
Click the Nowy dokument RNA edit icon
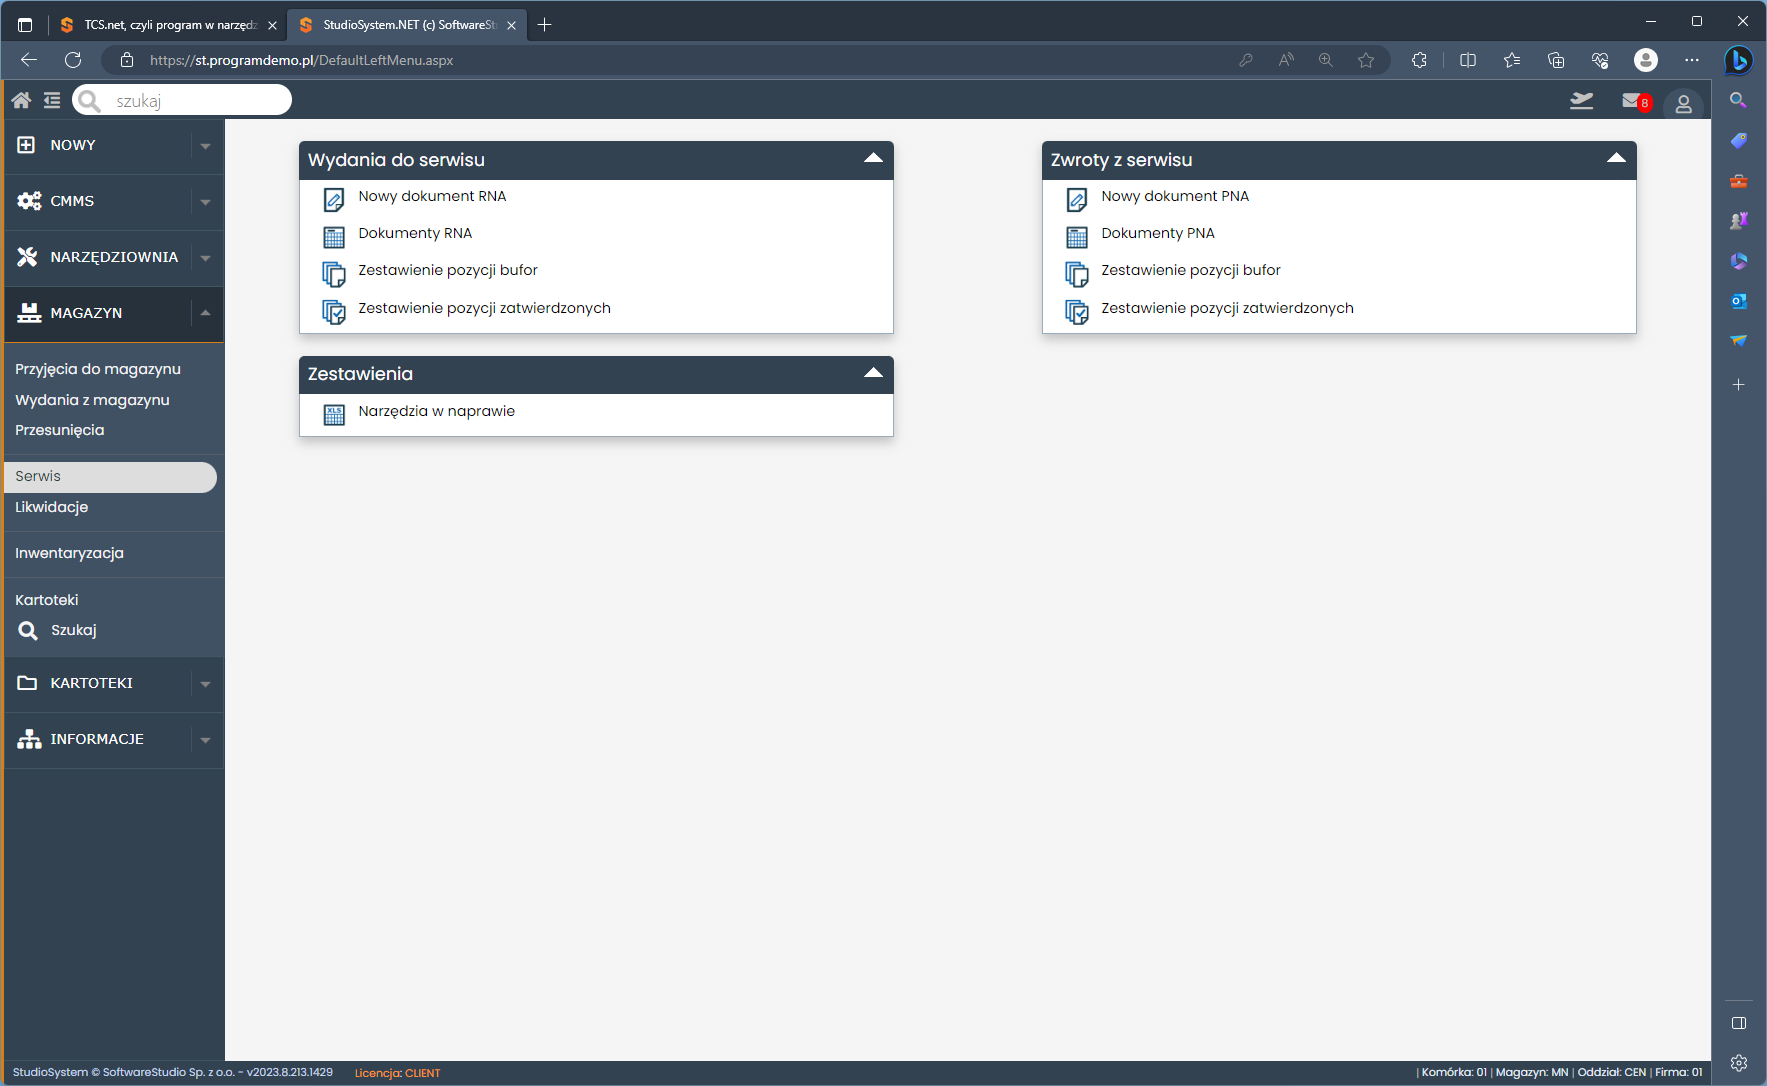[x=334, y=200]
